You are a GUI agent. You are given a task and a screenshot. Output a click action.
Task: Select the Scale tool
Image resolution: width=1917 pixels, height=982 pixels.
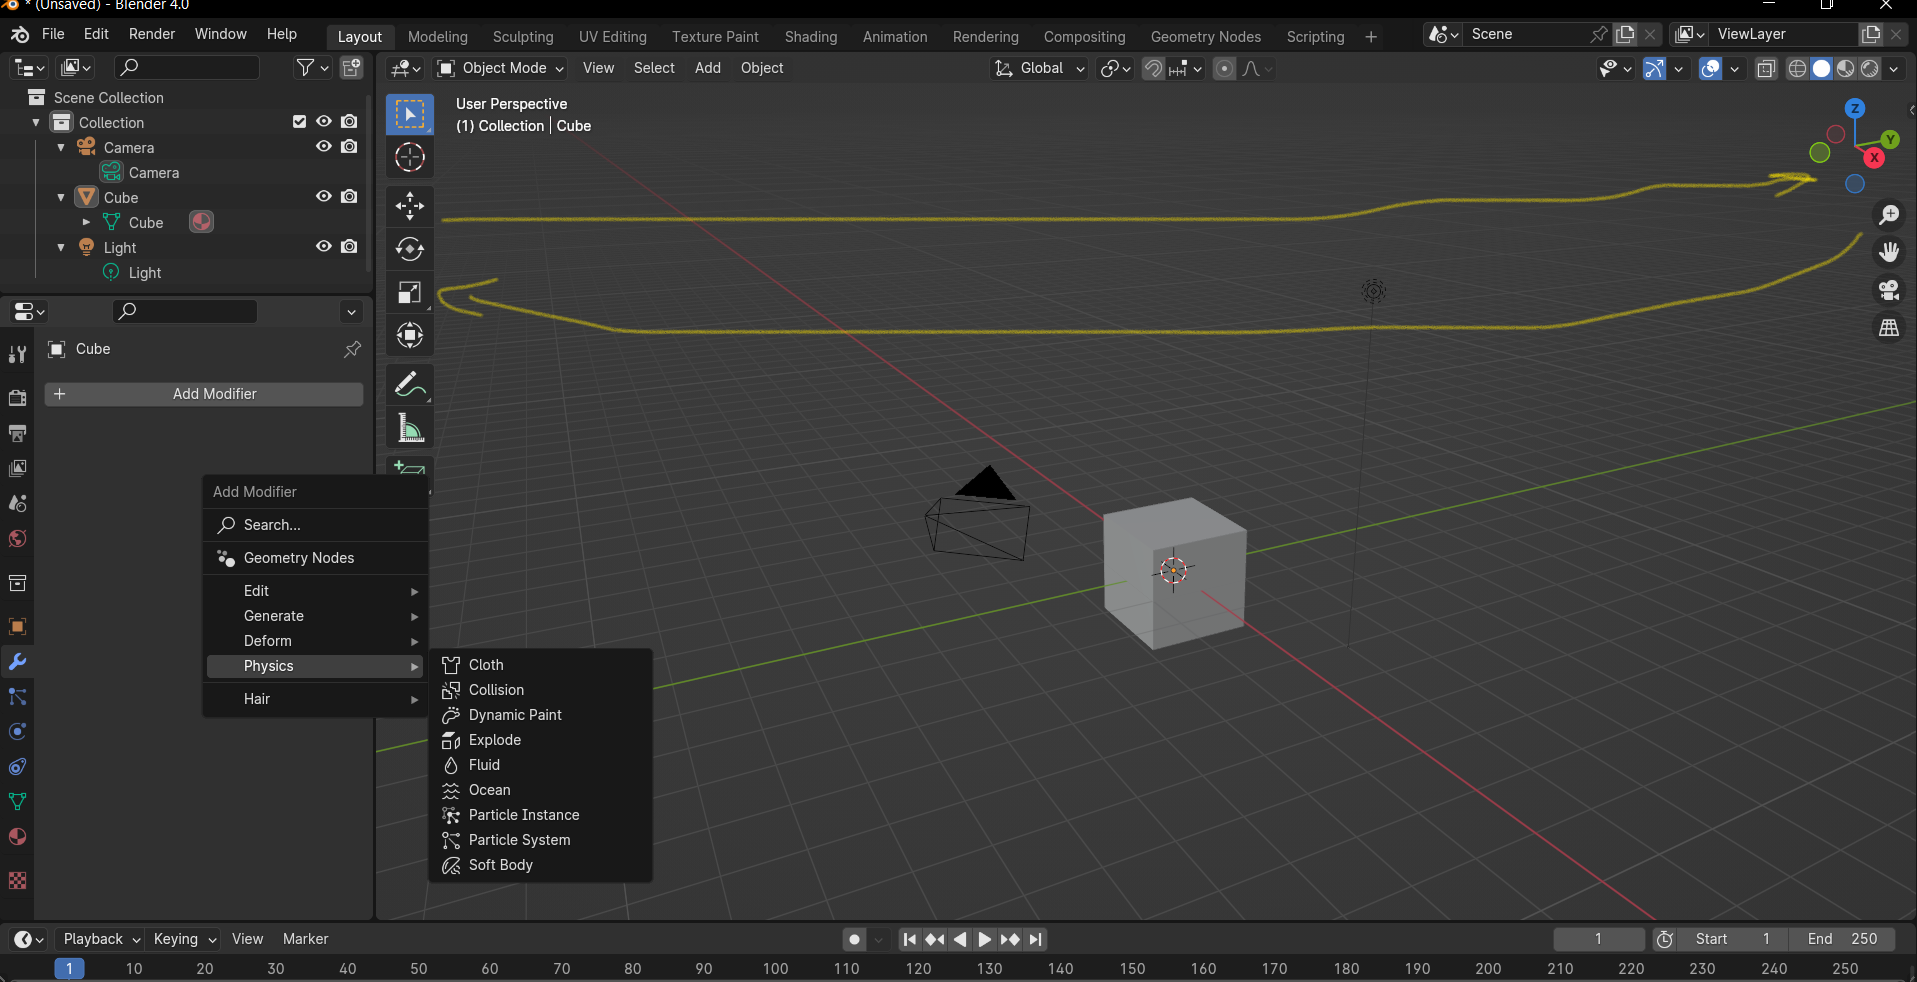coord(410,292)
